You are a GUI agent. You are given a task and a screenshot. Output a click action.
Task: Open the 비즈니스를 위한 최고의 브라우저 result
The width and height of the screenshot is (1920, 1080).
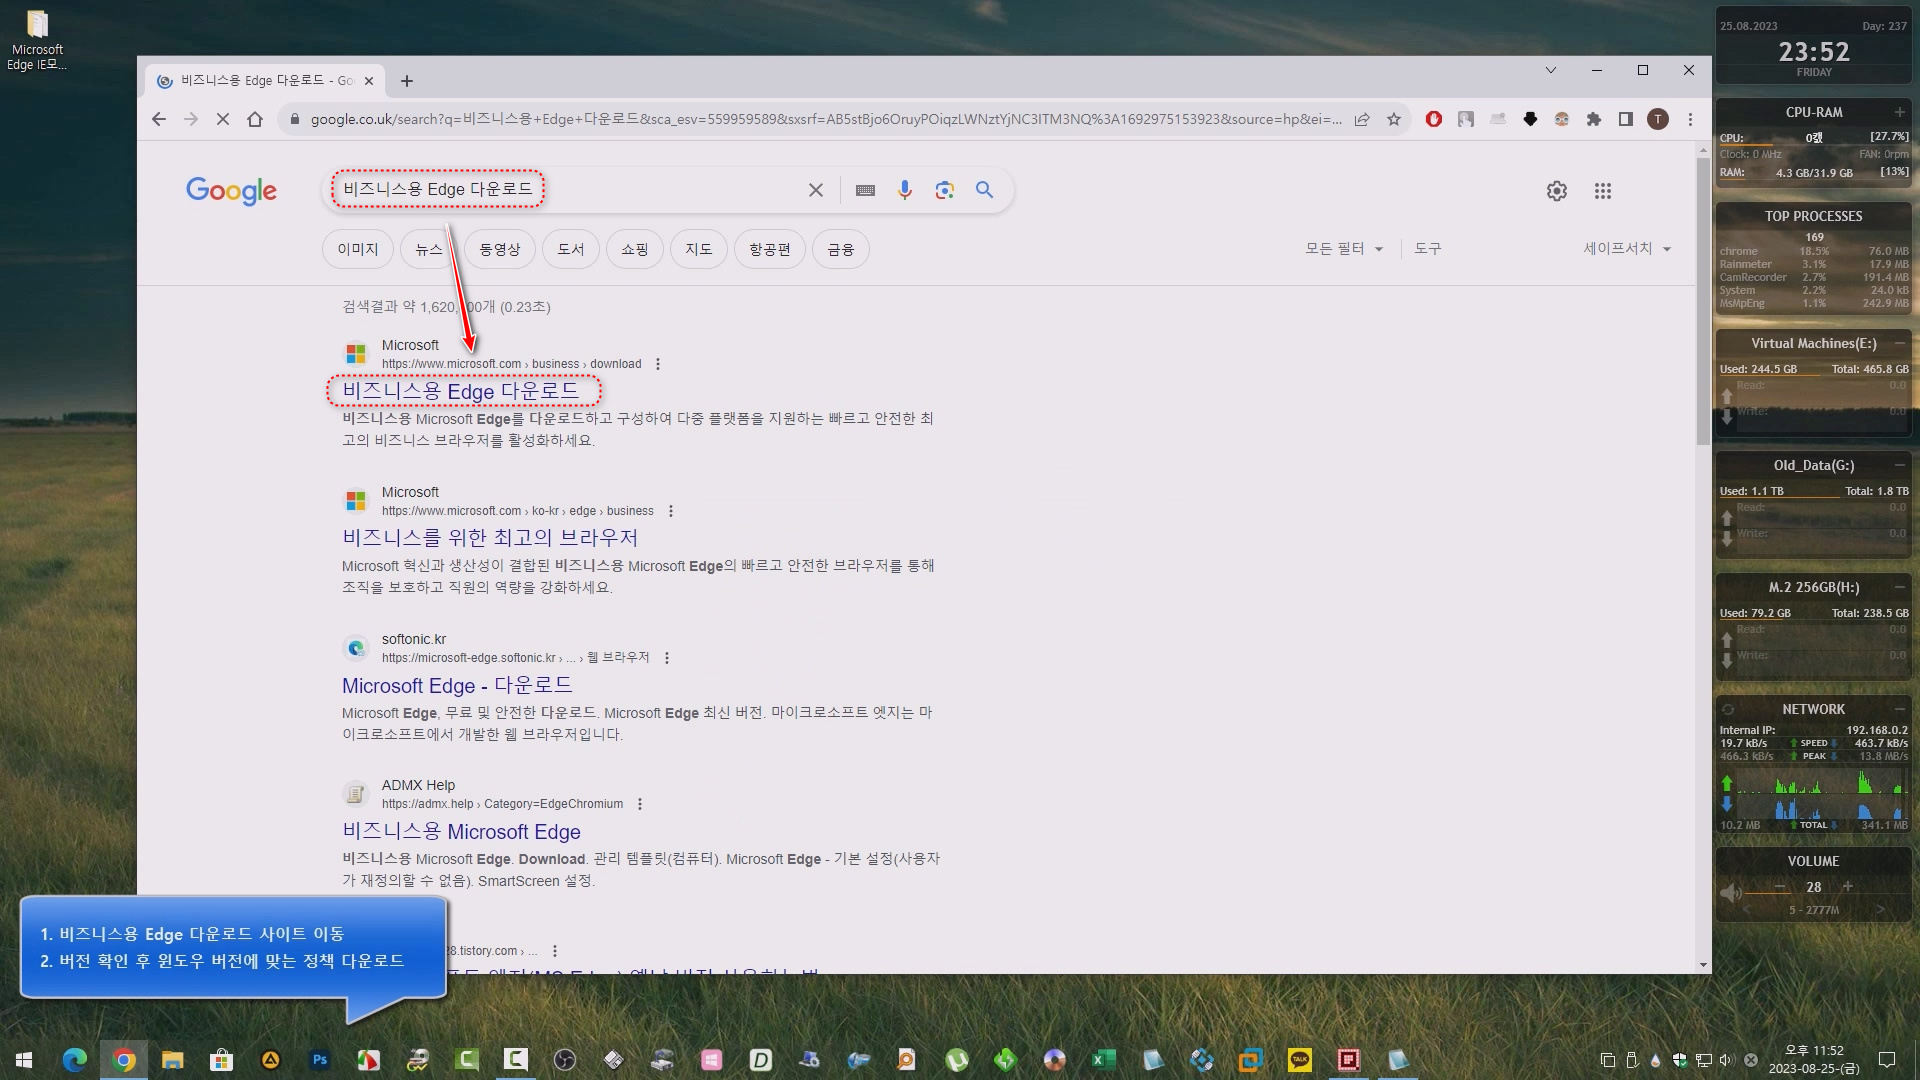[490, 538]
